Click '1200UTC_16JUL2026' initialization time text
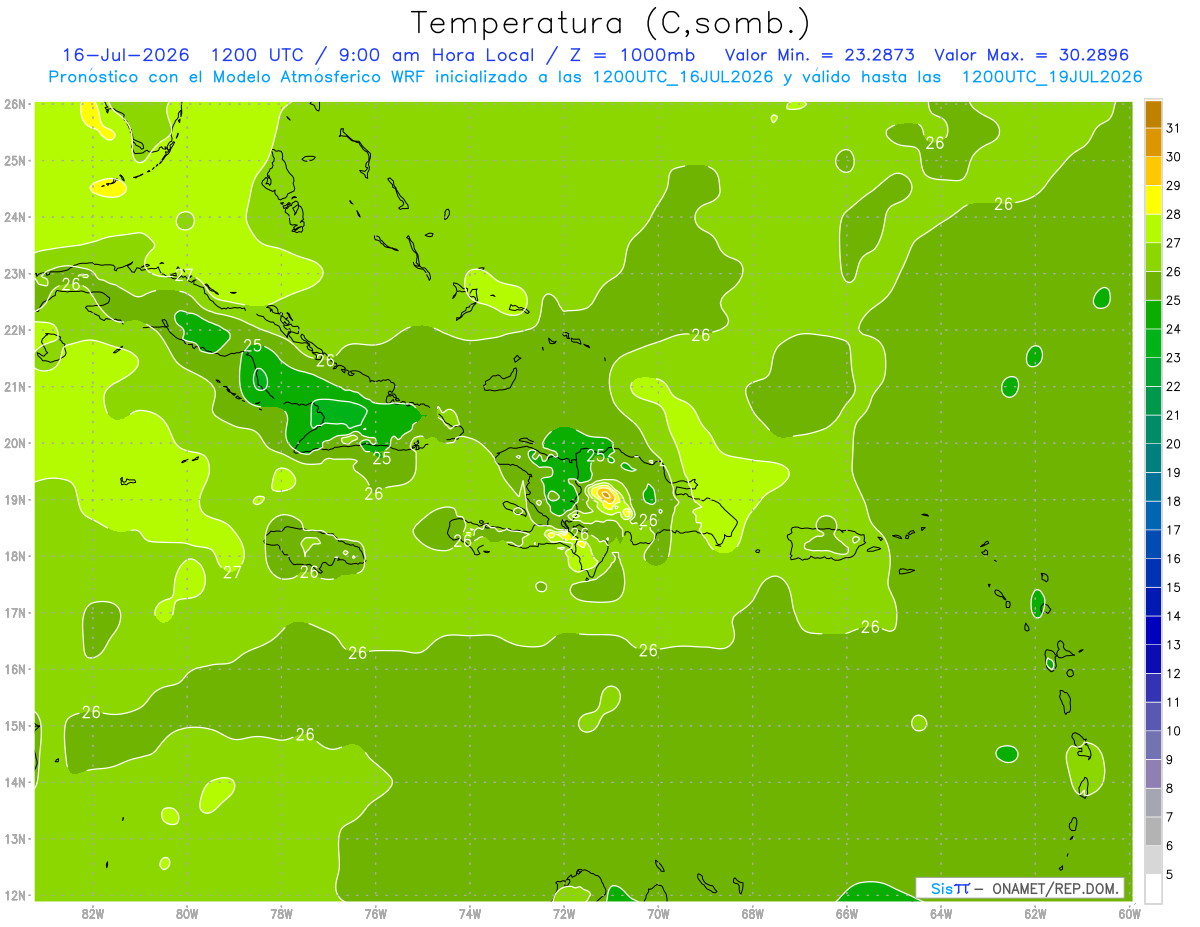This screenshot has width=1200, height=927. coord(683,76)
